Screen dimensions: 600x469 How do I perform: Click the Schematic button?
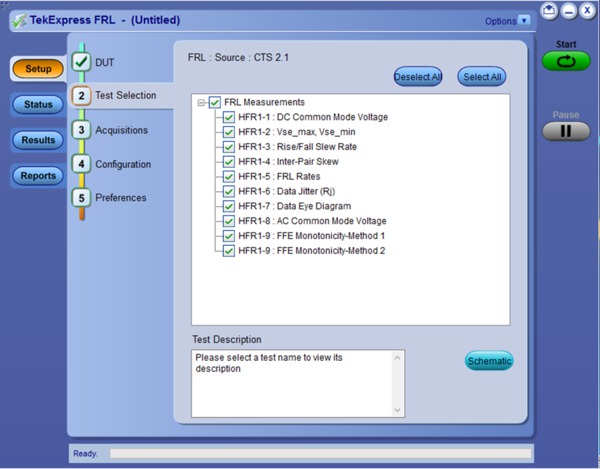tap(489, 361)
